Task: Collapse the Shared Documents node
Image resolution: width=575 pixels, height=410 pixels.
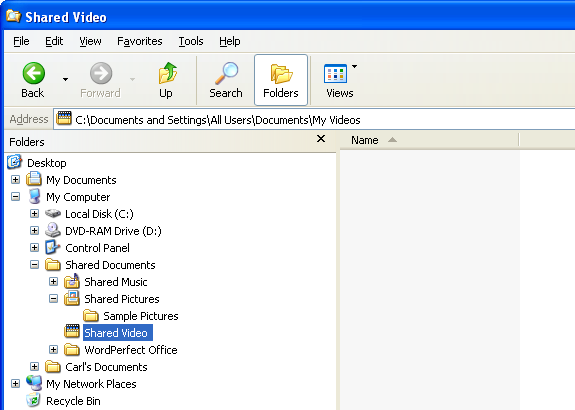Action: click(34, 264)
